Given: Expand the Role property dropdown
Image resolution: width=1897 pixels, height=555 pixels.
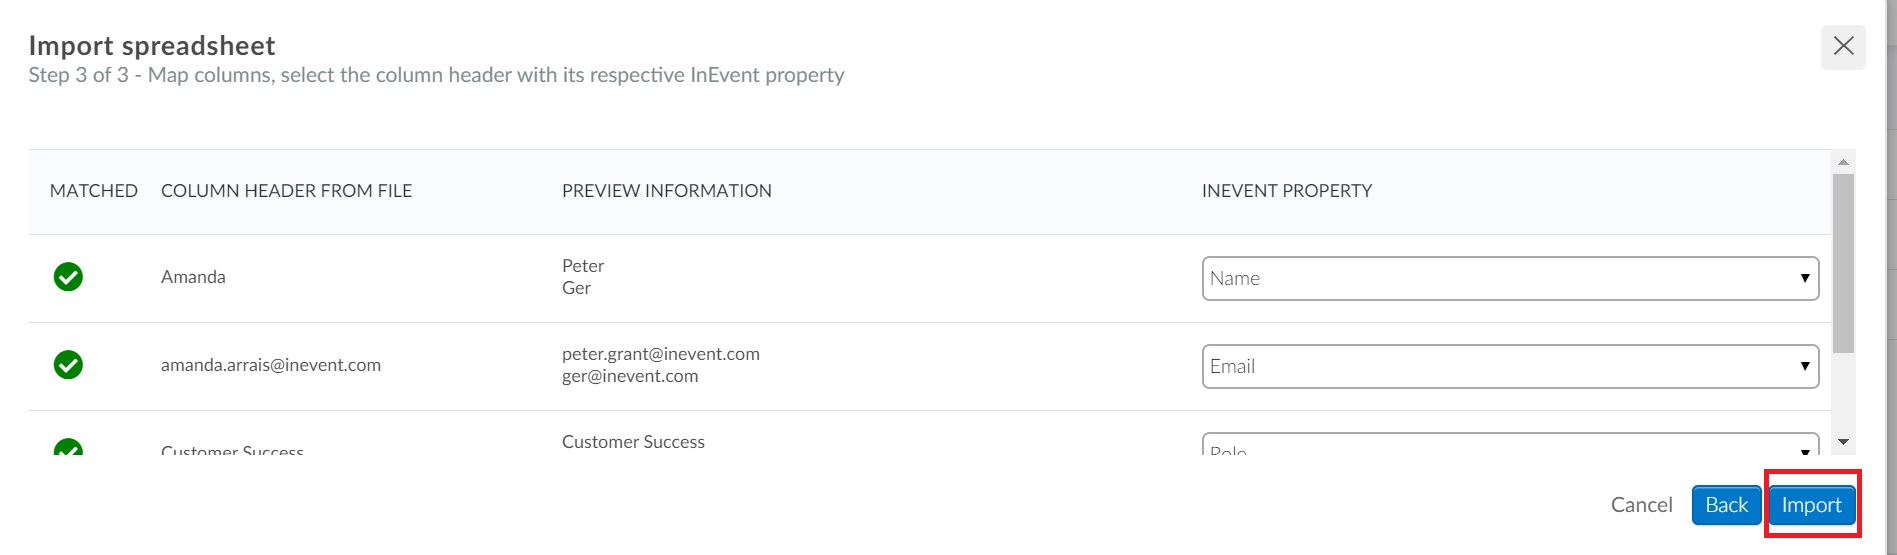Looking at the screenshot, I should [x=1510, y=445].
